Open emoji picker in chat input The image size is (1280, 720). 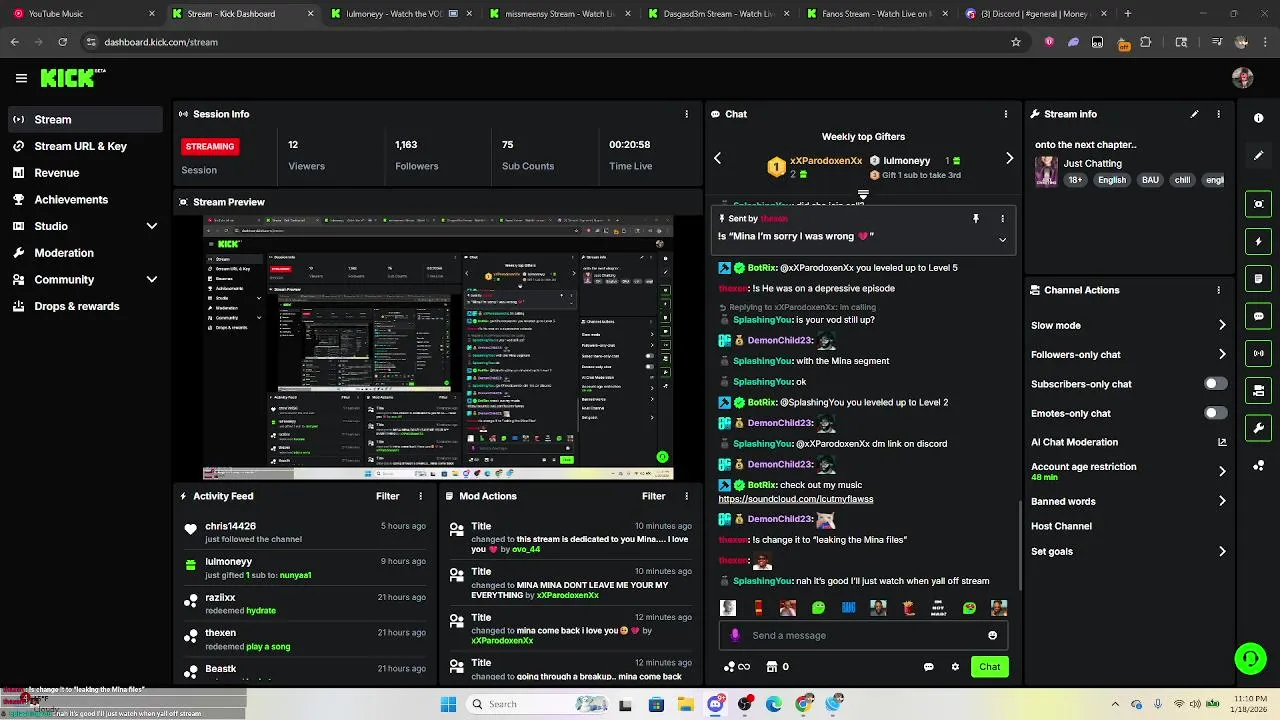point(992,635)
